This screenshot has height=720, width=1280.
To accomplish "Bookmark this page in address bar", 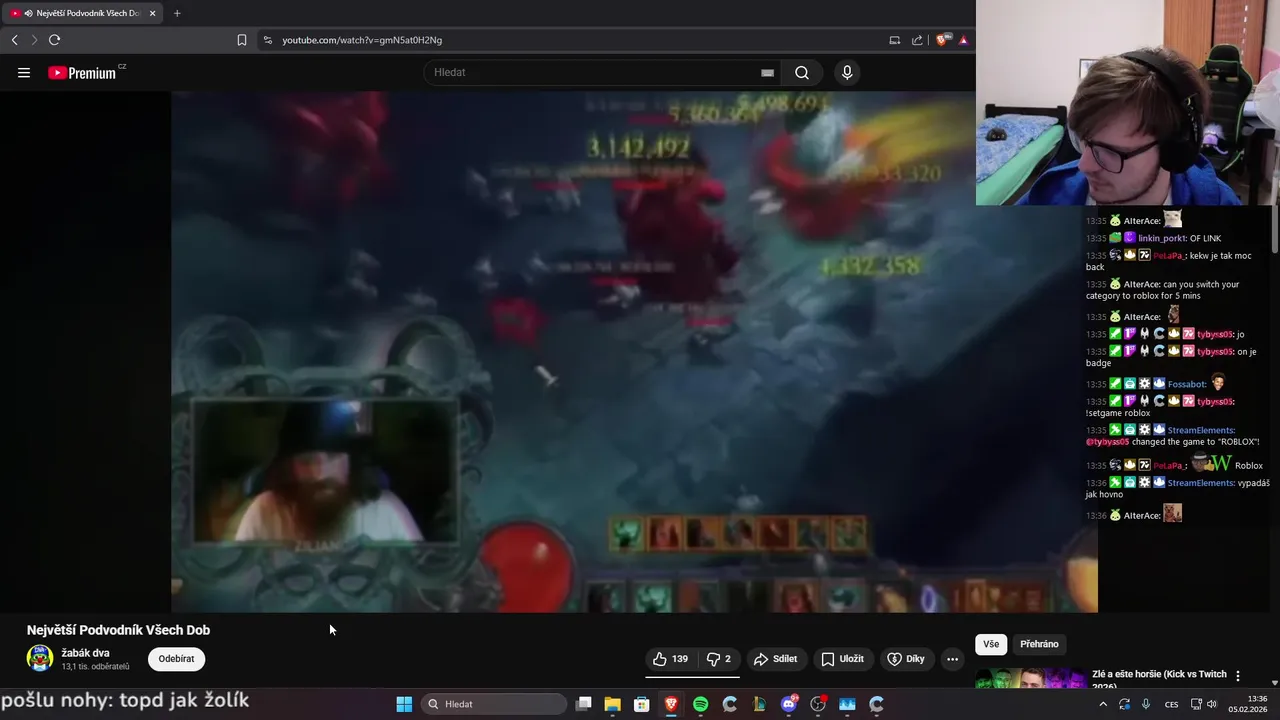I will 242,40.
